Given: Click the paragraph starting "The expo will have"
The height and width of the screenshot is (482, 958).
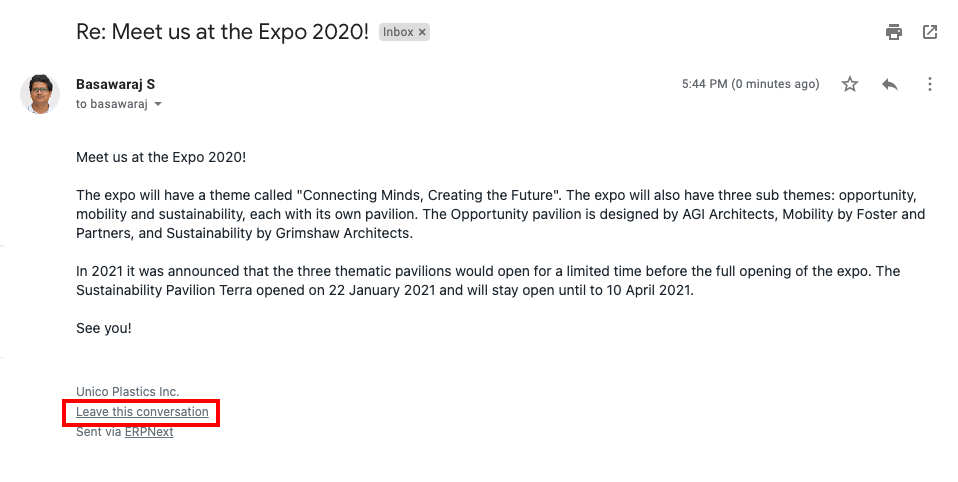Looking at the screenshot, I should [x=500, y=214].
